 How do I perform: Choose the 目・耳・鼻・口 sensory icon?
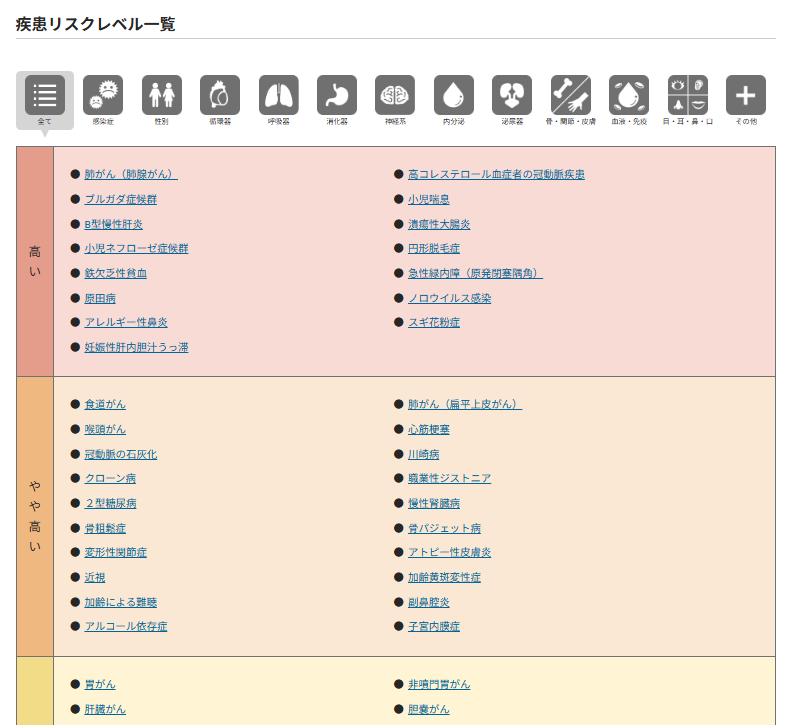coord(687,95)
